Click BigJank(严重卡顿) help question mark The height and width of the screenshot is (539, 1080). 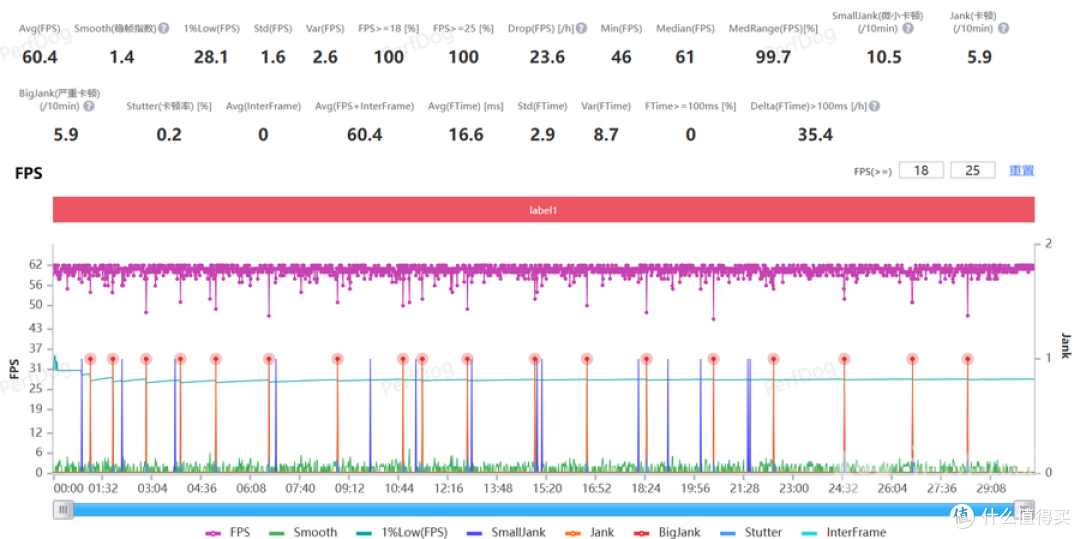point(89,106)
